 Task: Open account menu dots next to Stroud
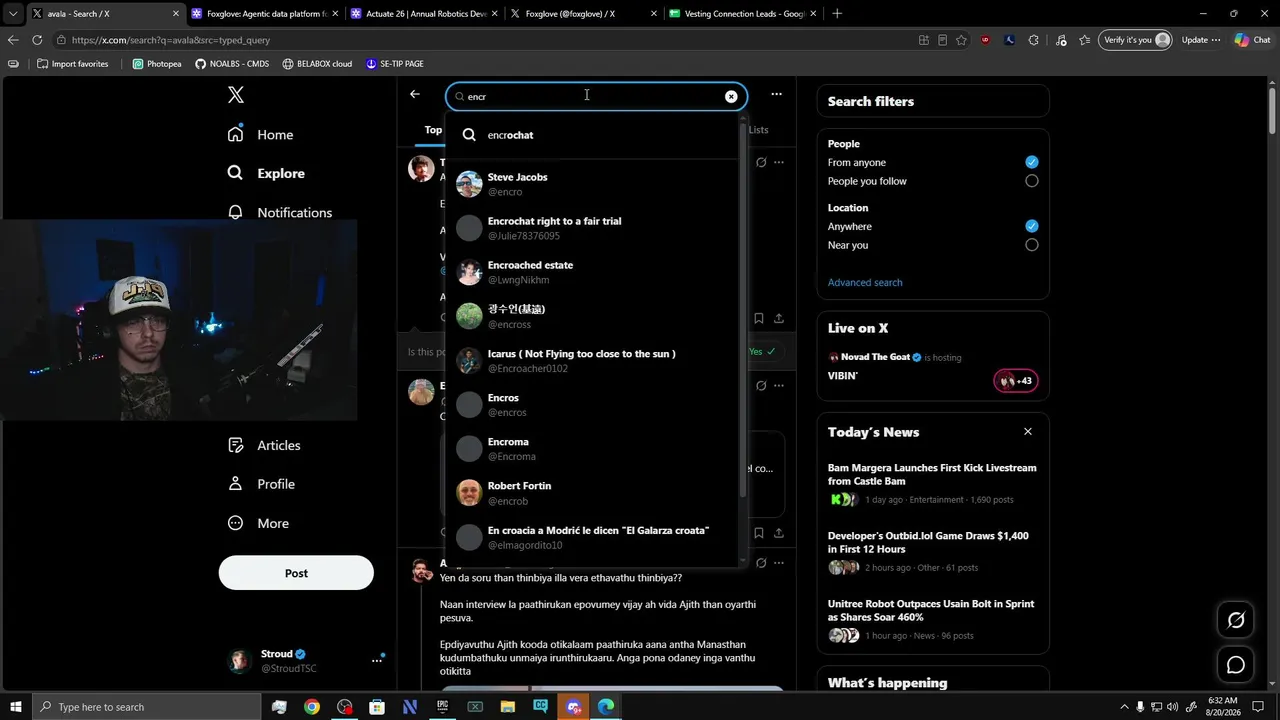[x=377, y=659]
